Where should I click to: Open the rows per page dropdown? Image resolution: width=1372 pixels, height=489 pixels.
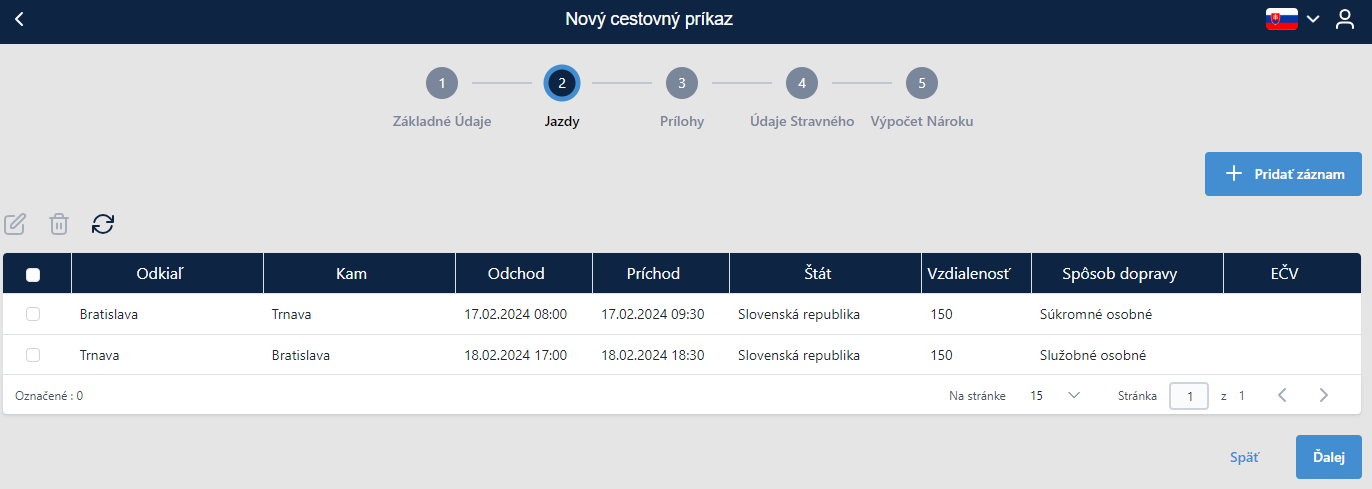[x=1055, y=395]
